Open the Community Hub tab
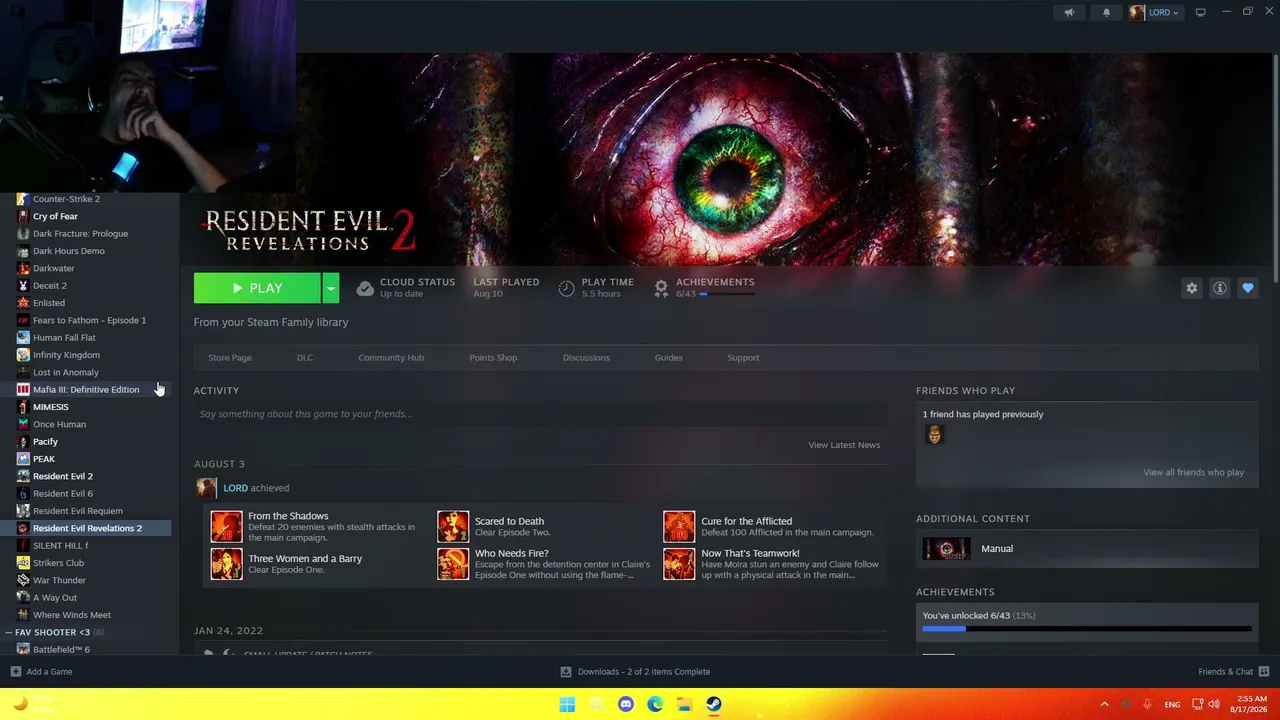 [391, 357]
